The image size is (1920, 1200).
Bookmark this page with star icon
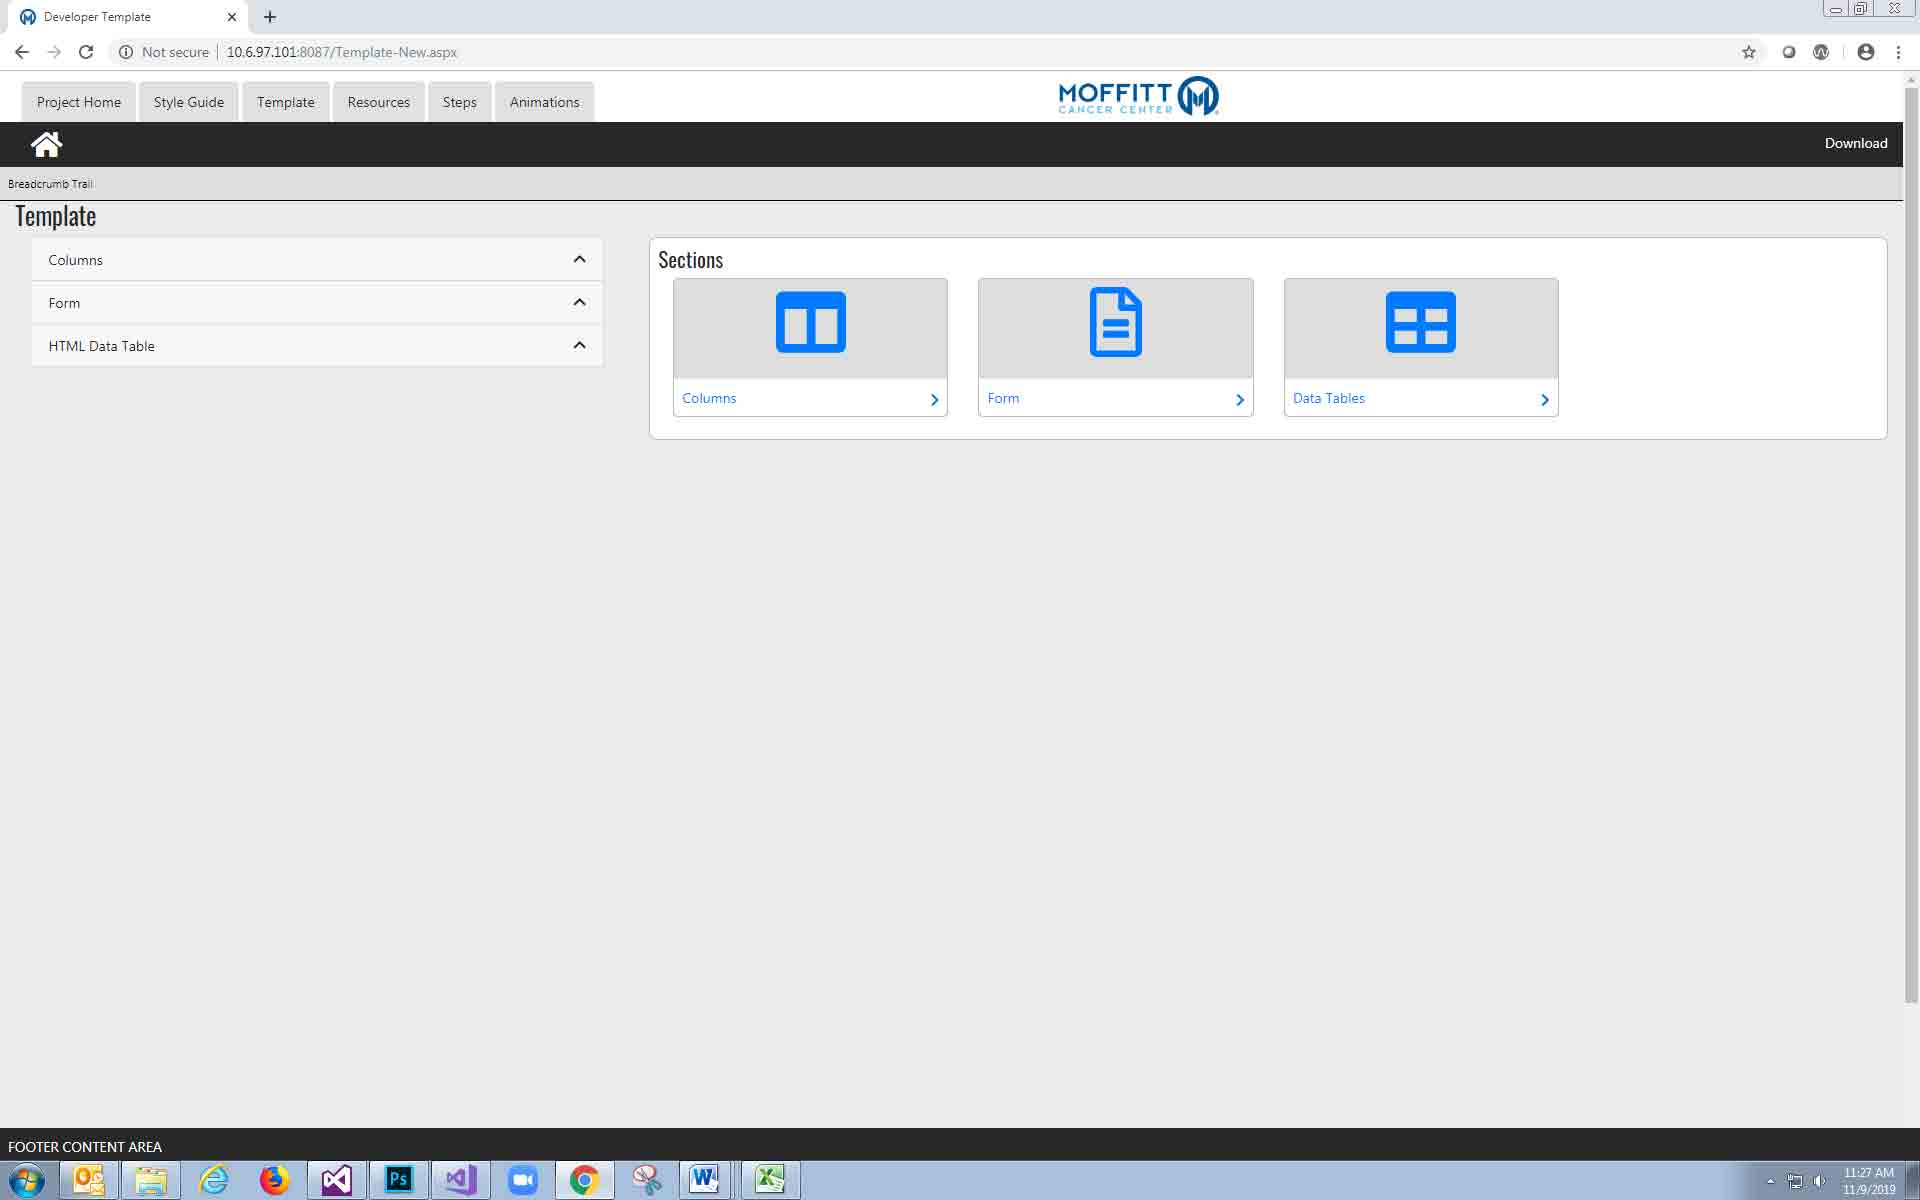(x=1748, y=52)
